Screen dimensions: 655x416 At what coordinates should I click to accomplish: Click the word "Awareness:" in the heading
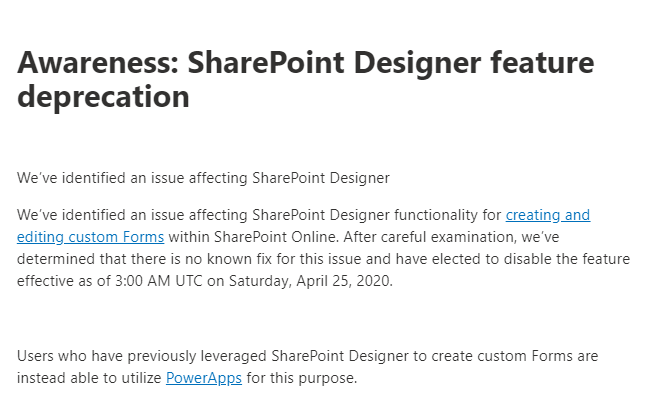pyautogui.click(x=99, y=63)
